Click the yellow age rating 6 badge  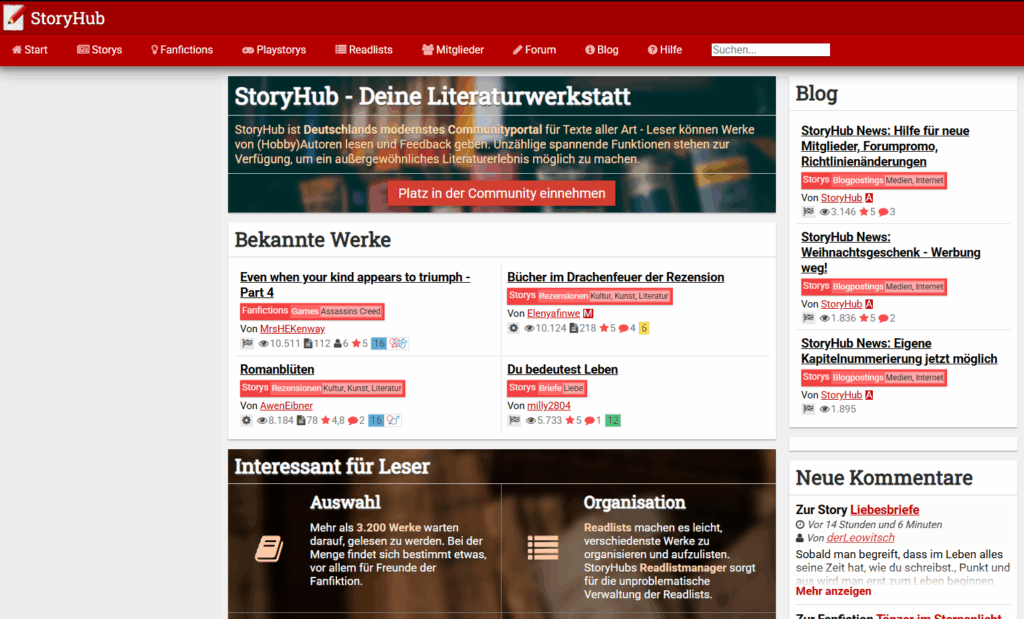pyautogui.click(x=644, y=328)
